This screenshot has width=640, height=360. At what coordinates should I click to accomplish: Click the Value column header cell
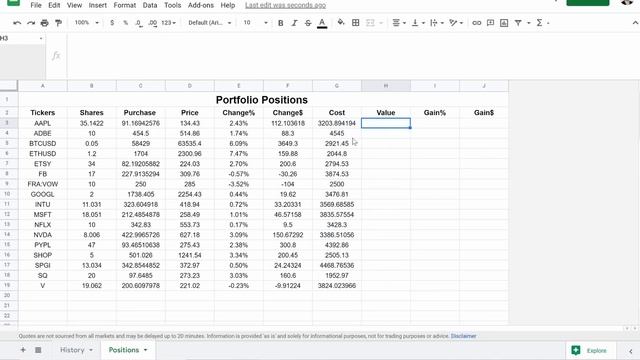[x=386, y=113]
